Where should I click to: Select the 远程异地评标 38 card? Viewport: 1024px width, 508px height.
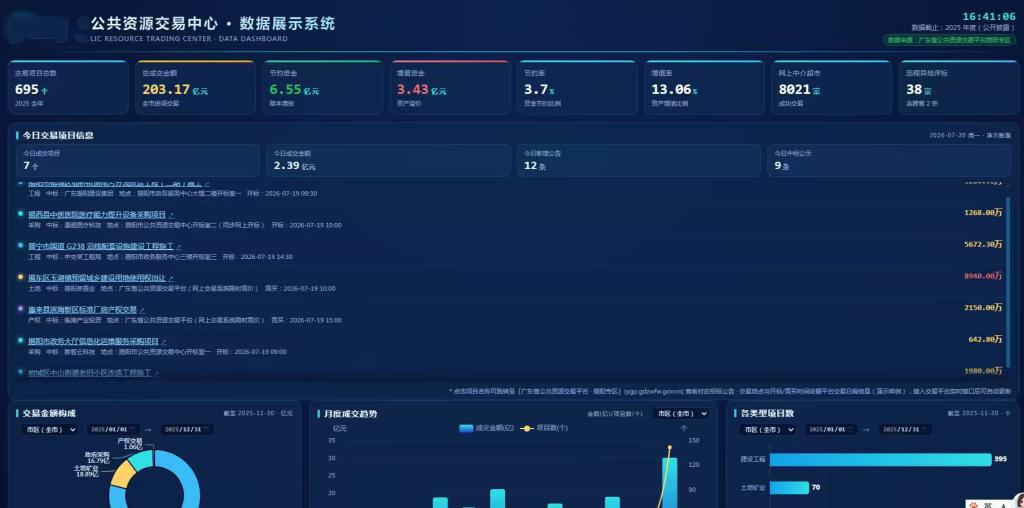(958, 87)
